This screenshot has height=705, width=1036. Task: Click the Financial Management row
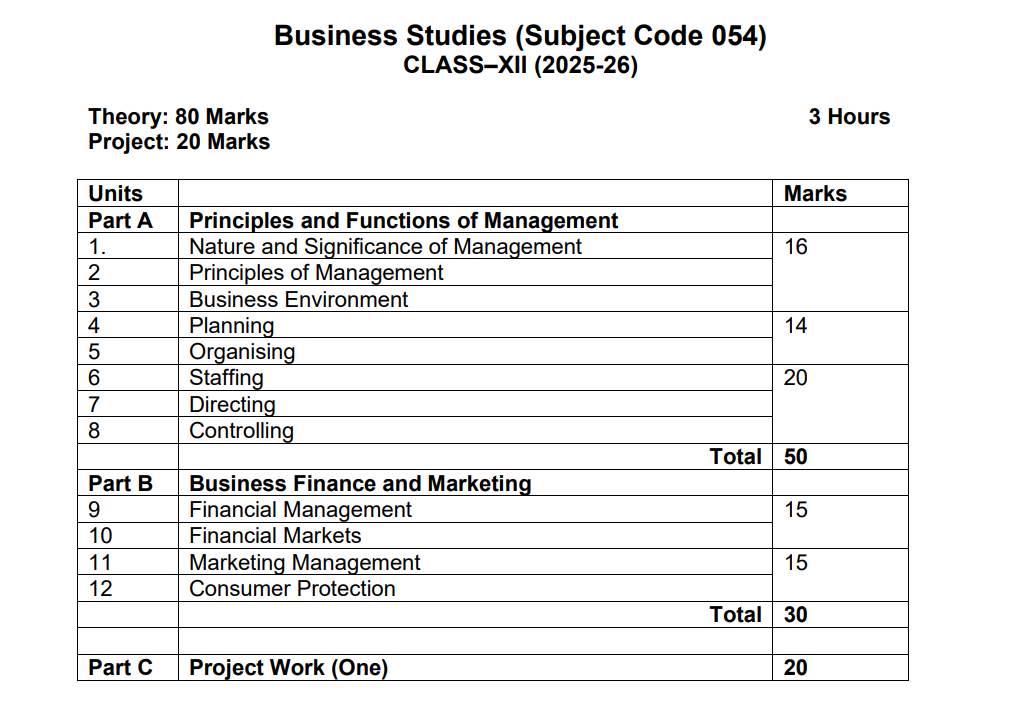click(300, 510)
